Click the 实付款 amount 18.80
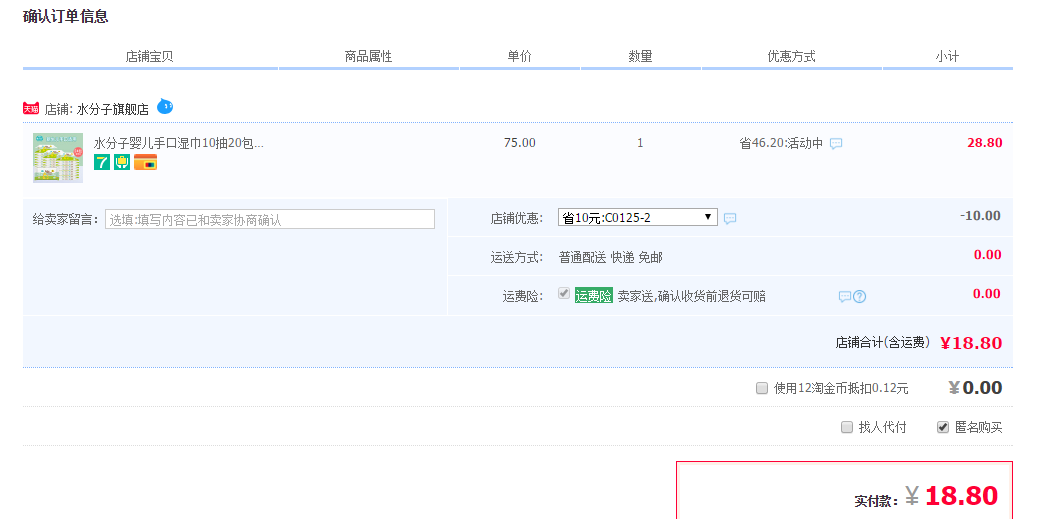 tap(961, 496)
